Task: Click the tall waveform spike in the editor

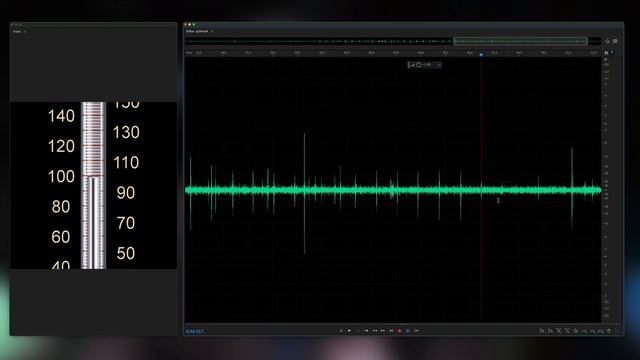Action: coord(304,193)
